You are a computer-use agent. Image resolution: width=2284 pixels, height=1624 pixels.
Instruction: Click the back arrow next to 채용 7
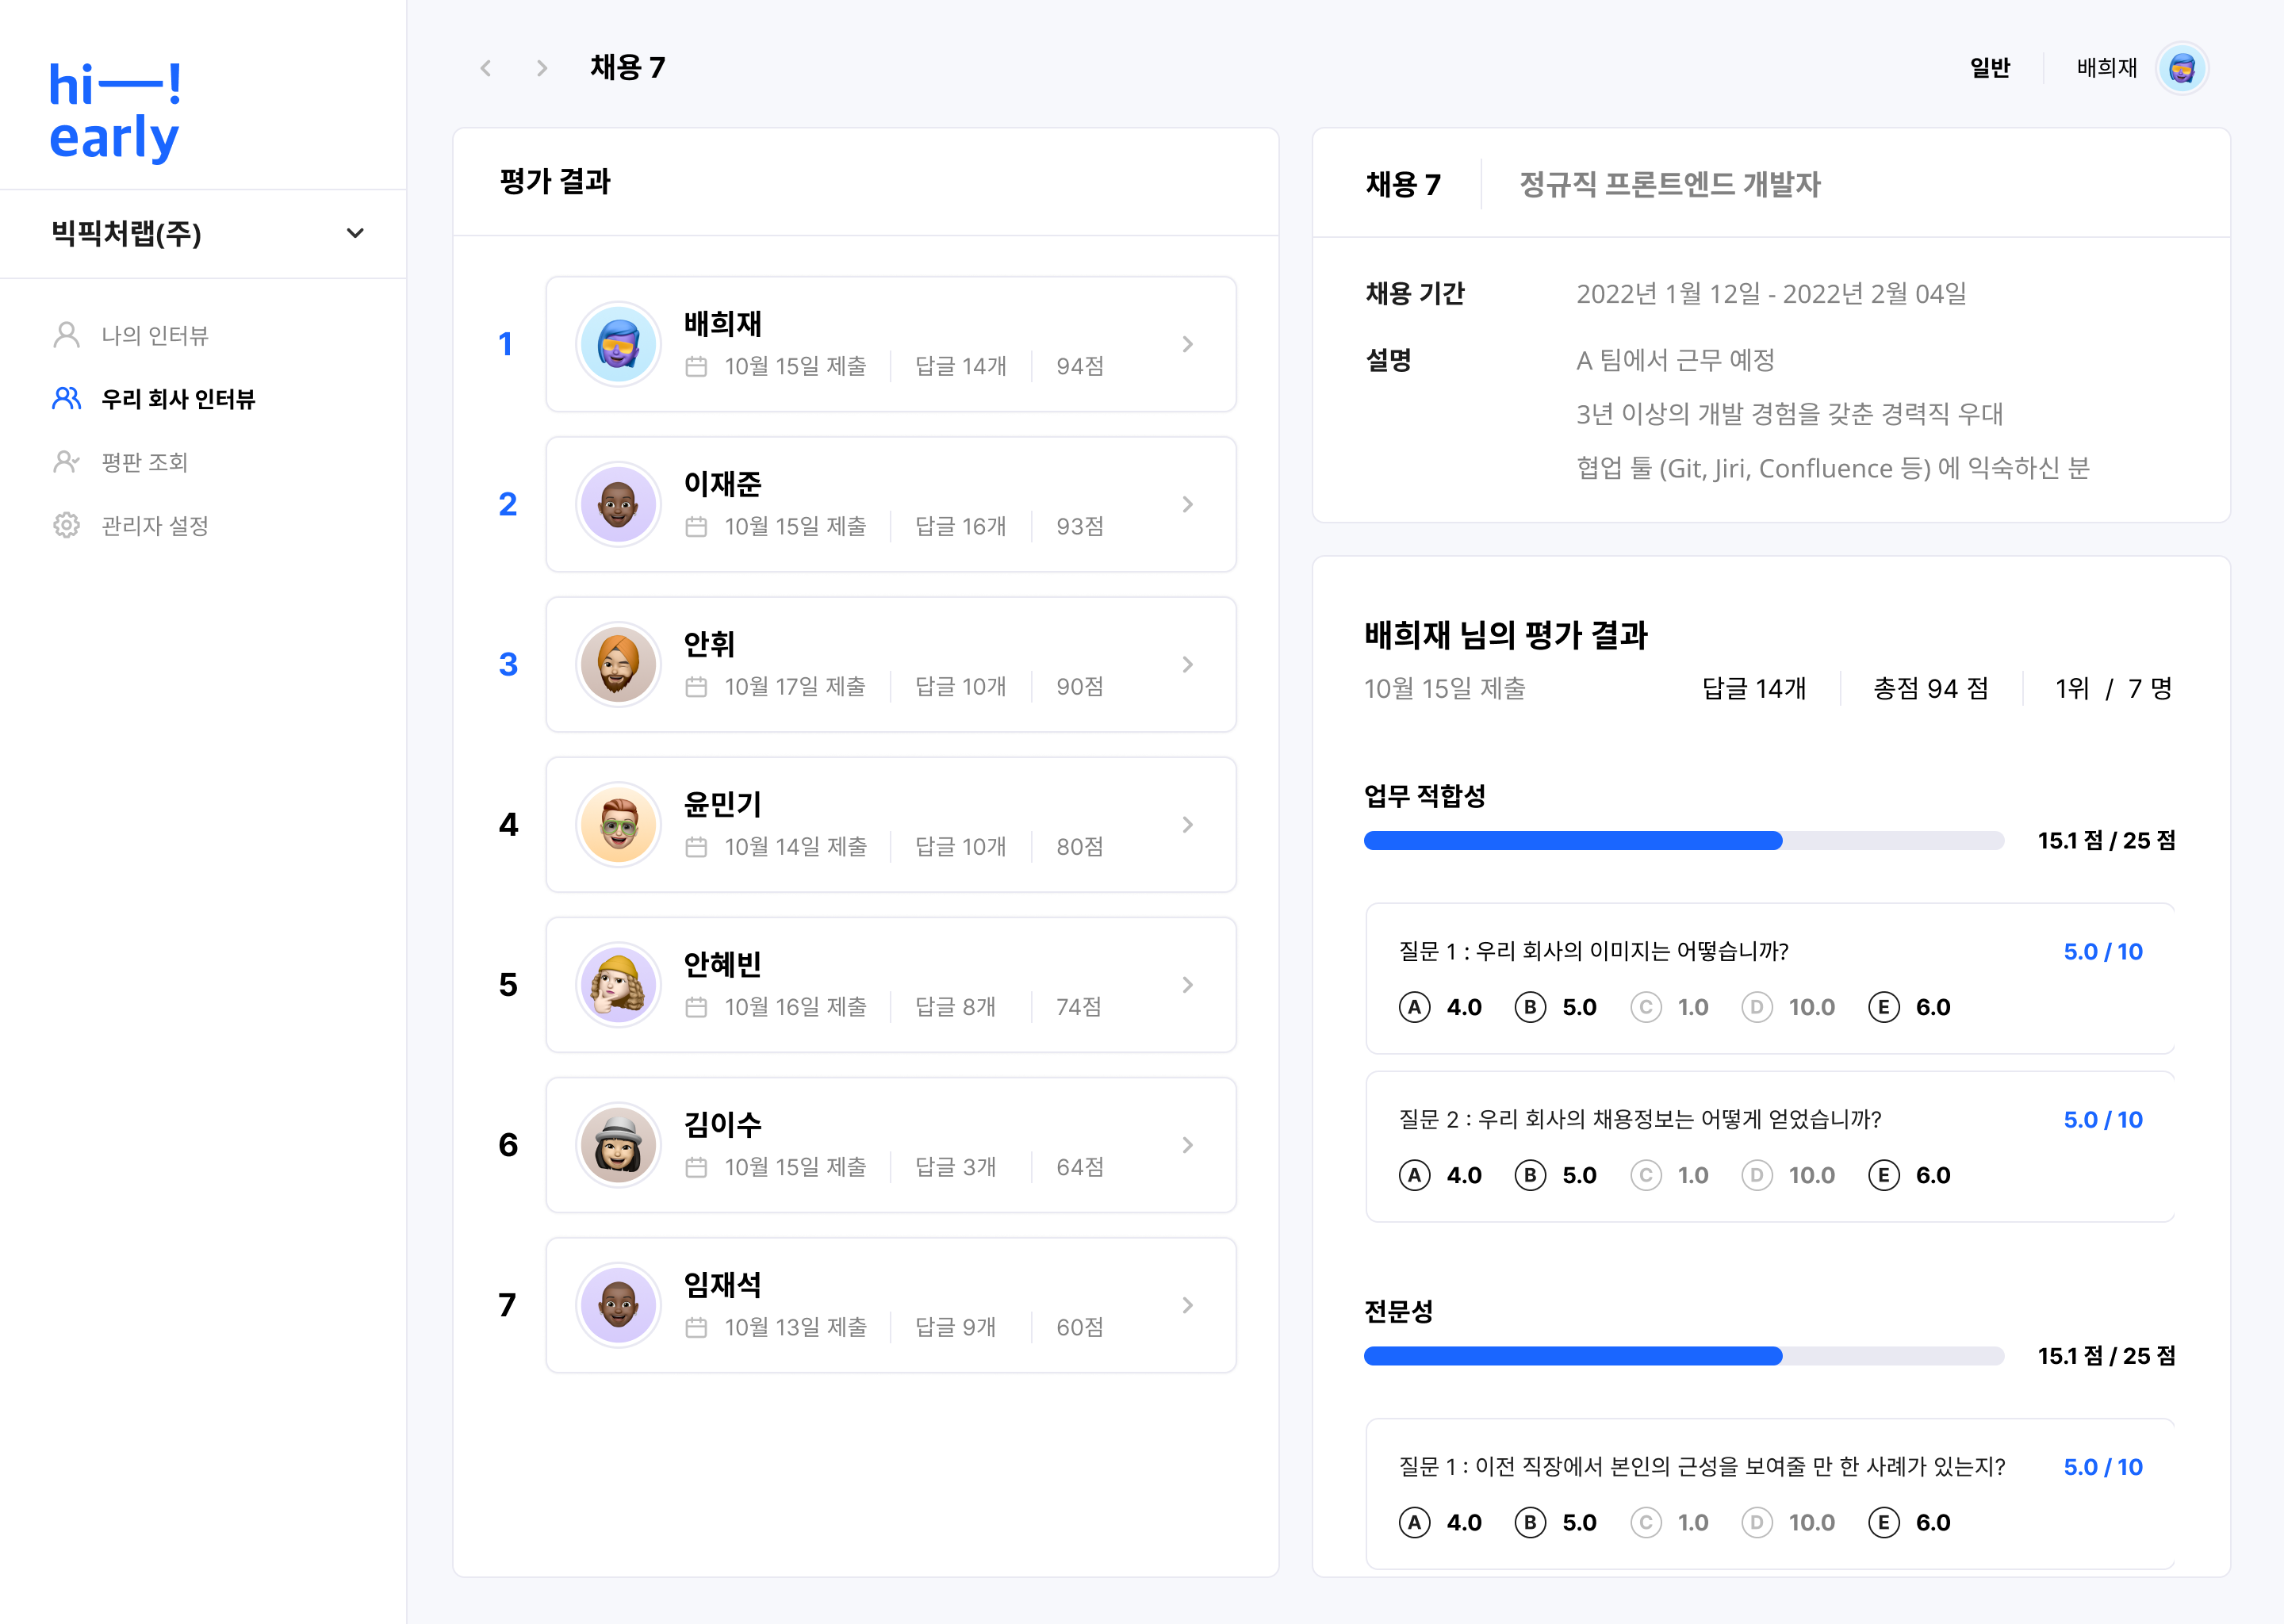pos(486,68)
